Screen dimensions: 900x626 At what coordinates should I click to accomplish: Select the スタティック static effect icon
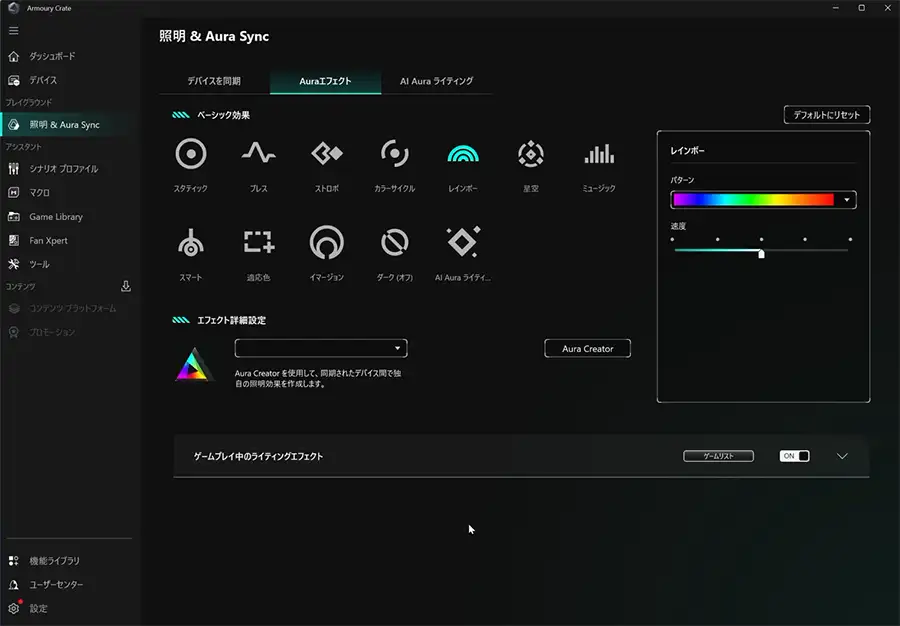coord(191,154)
